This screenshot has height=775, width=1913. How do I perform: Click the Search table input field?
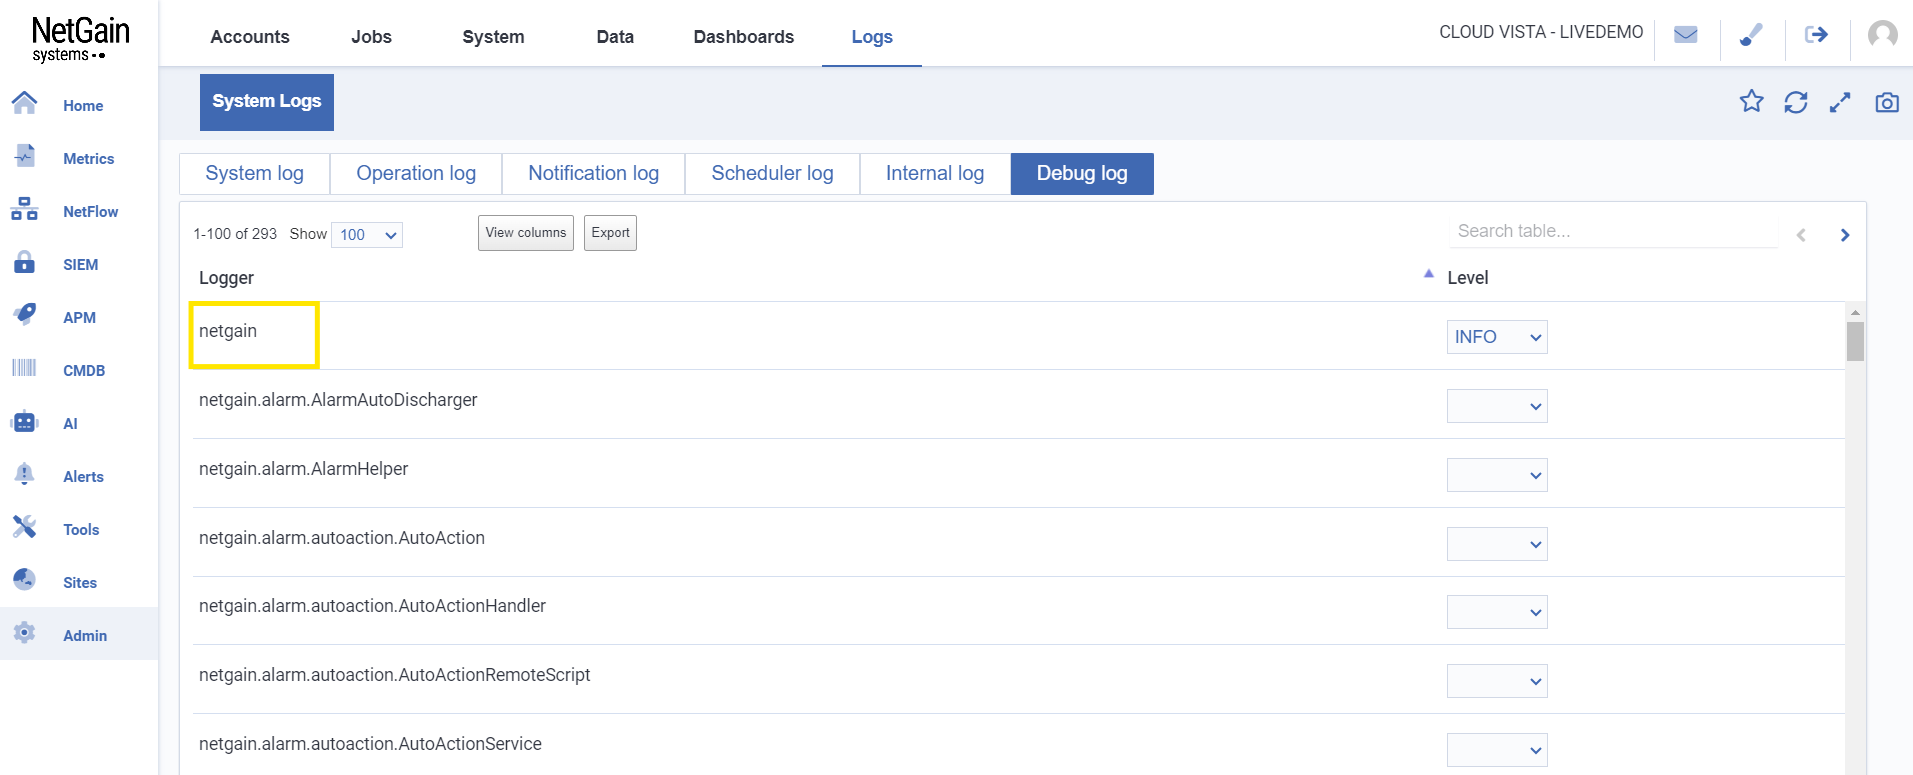point(1613,231)
